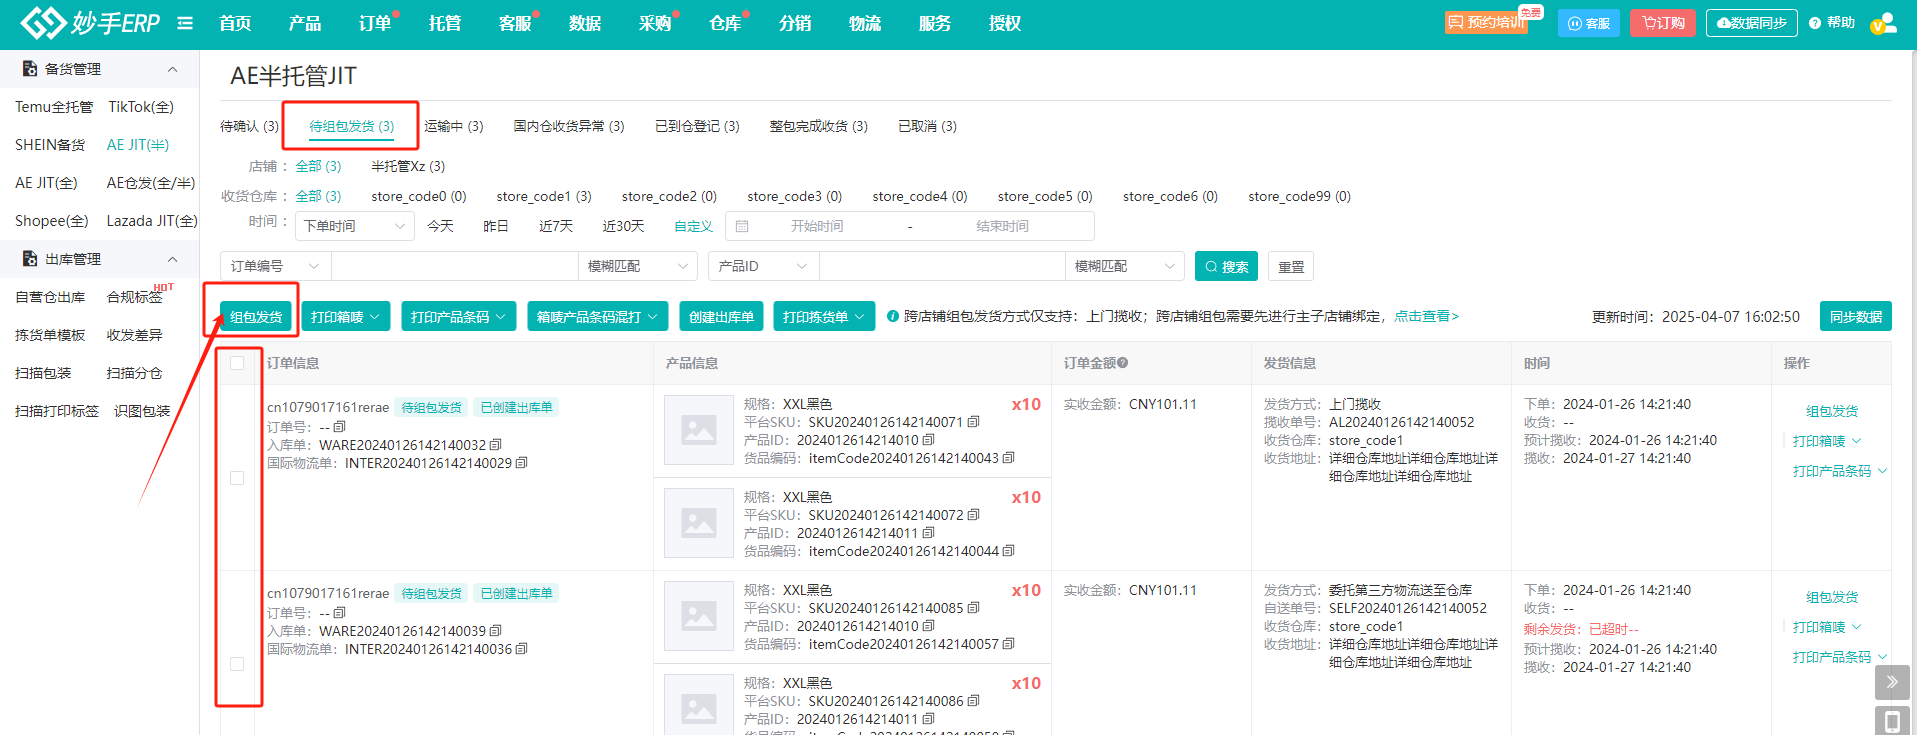Open the 产品ID field dropdown
The height and width of the screenshot is (735, 1917).
(764, 266)
